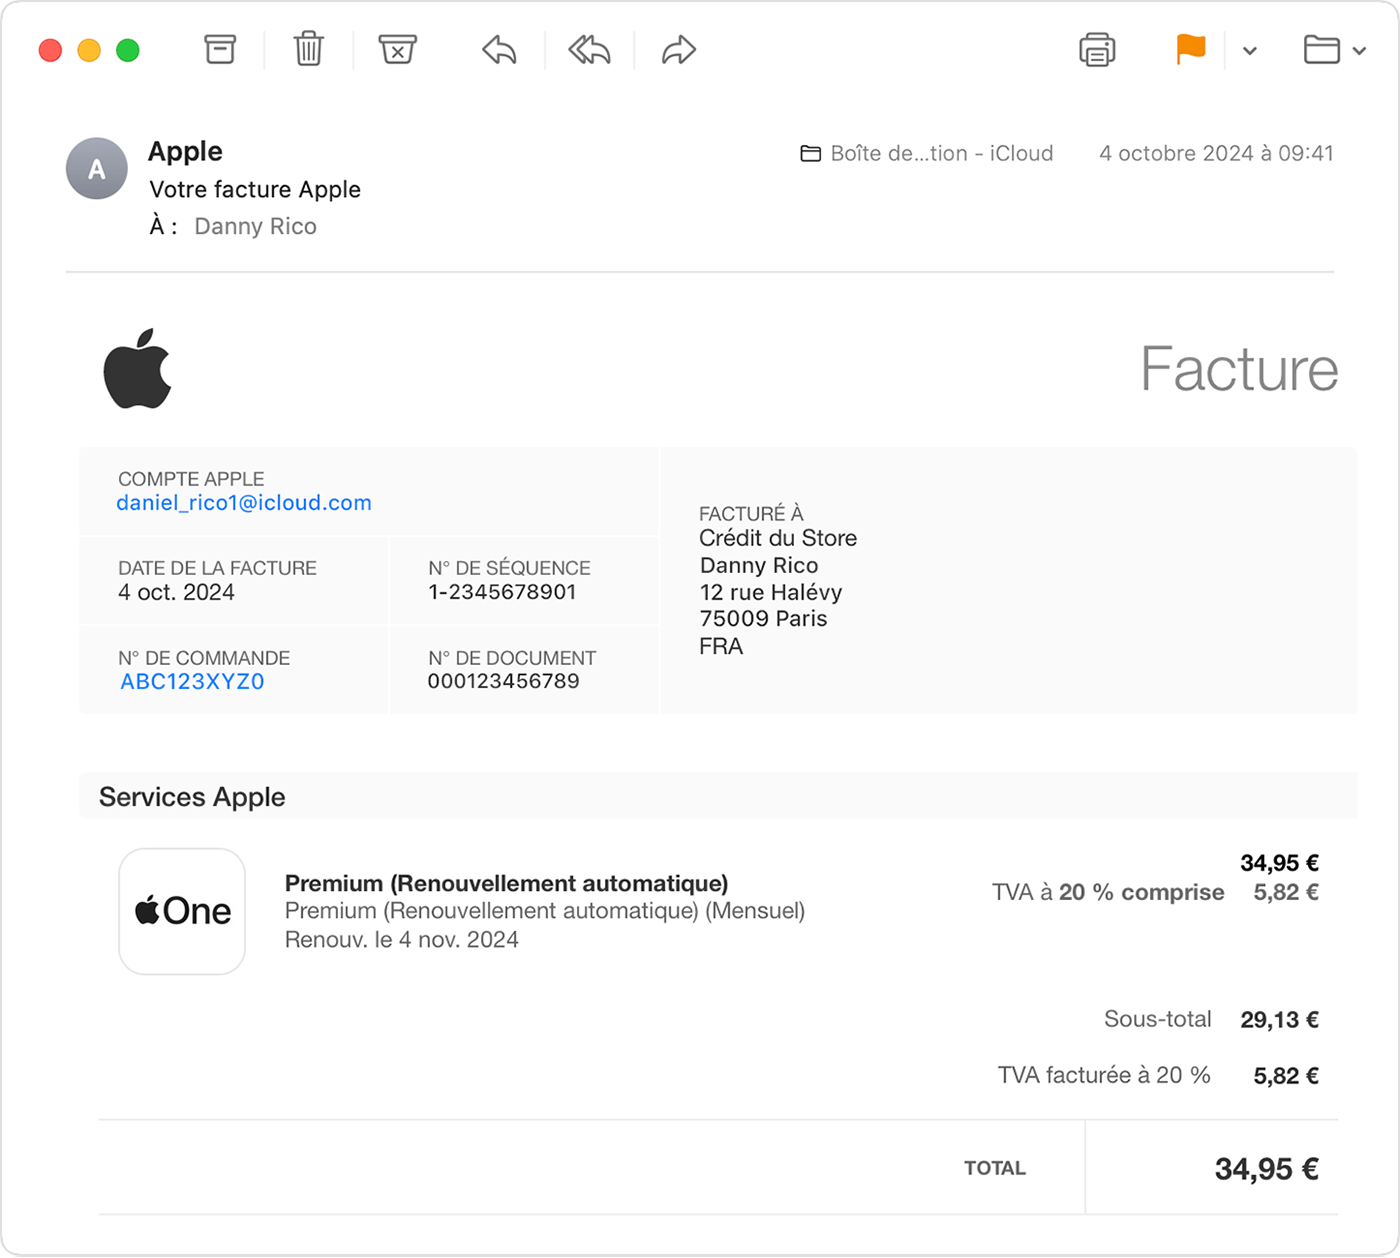Mark the message as junk

point(397,49)
